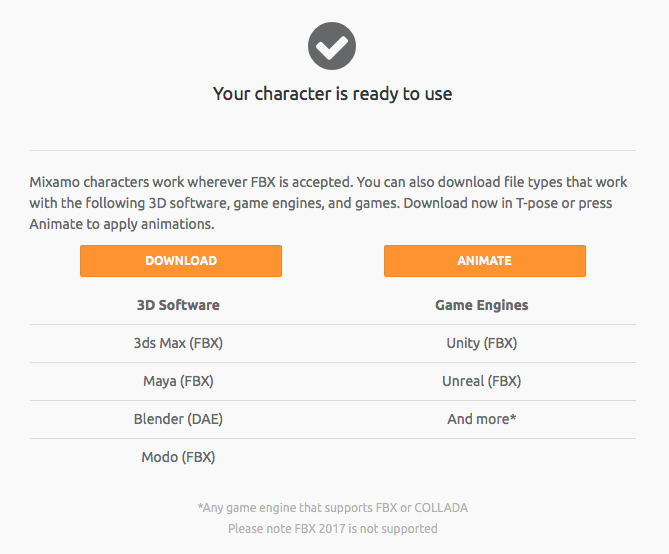669x554 pixels.
Task: Click empty cell beside Modo (FBX)
Action: 481,457
